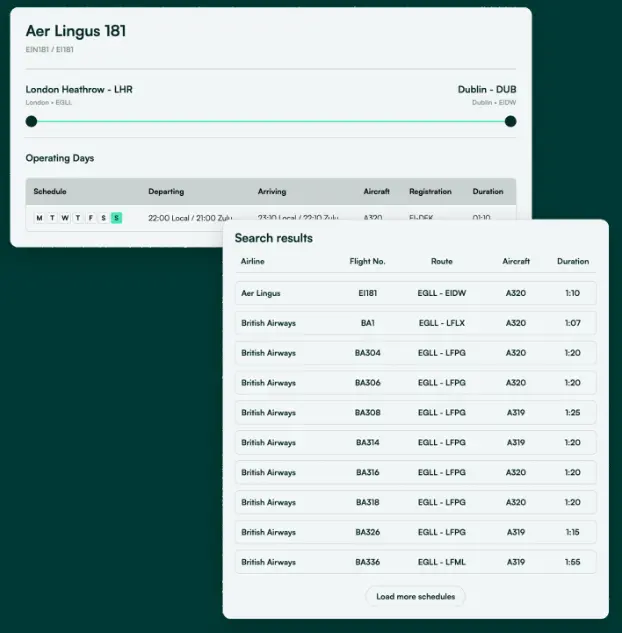
Task: Select the BA308 flight result row
Action: click(415, 412)
